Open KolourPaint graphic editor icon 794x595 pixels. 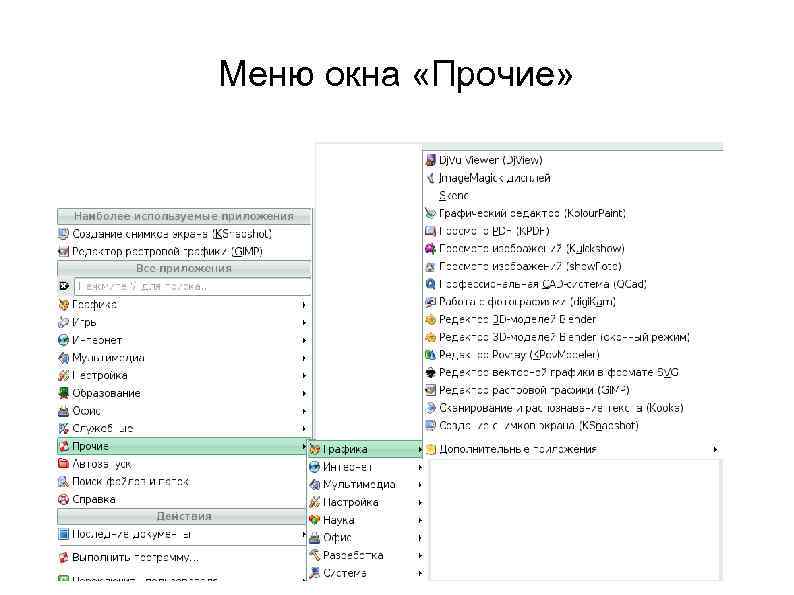pyautogui.click(x=430, y=214)
